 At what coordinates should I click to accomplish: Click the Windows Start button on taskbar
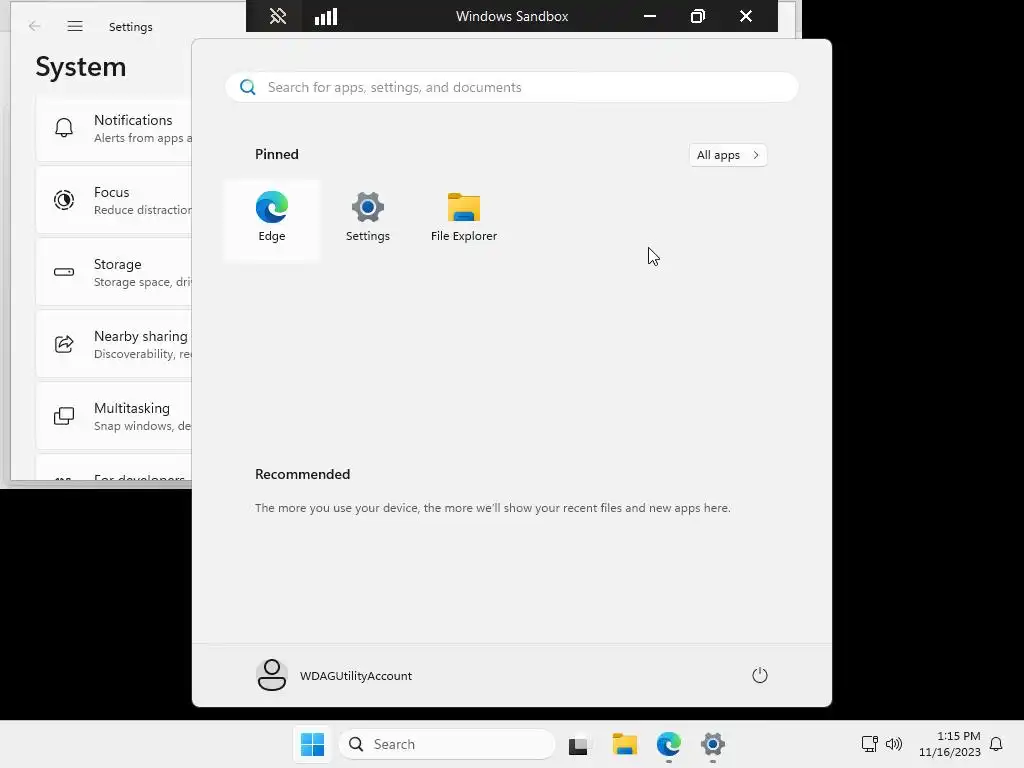(x=312, y=744)
